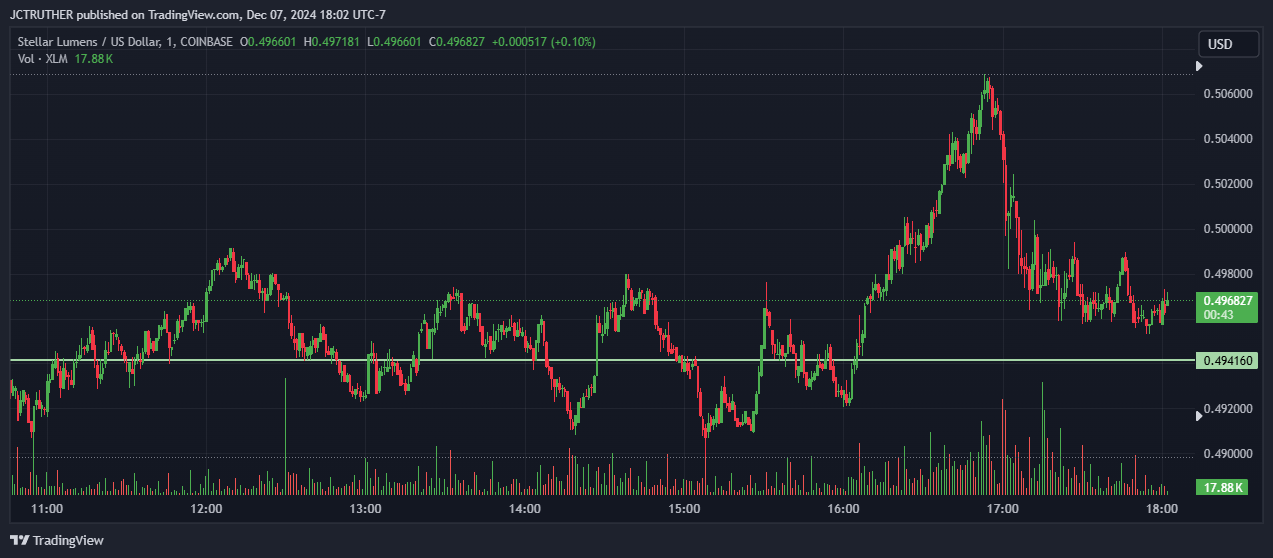The image size is (1273, 558).
Task: Click the 18:00 time axis label
Action: 1161,509
